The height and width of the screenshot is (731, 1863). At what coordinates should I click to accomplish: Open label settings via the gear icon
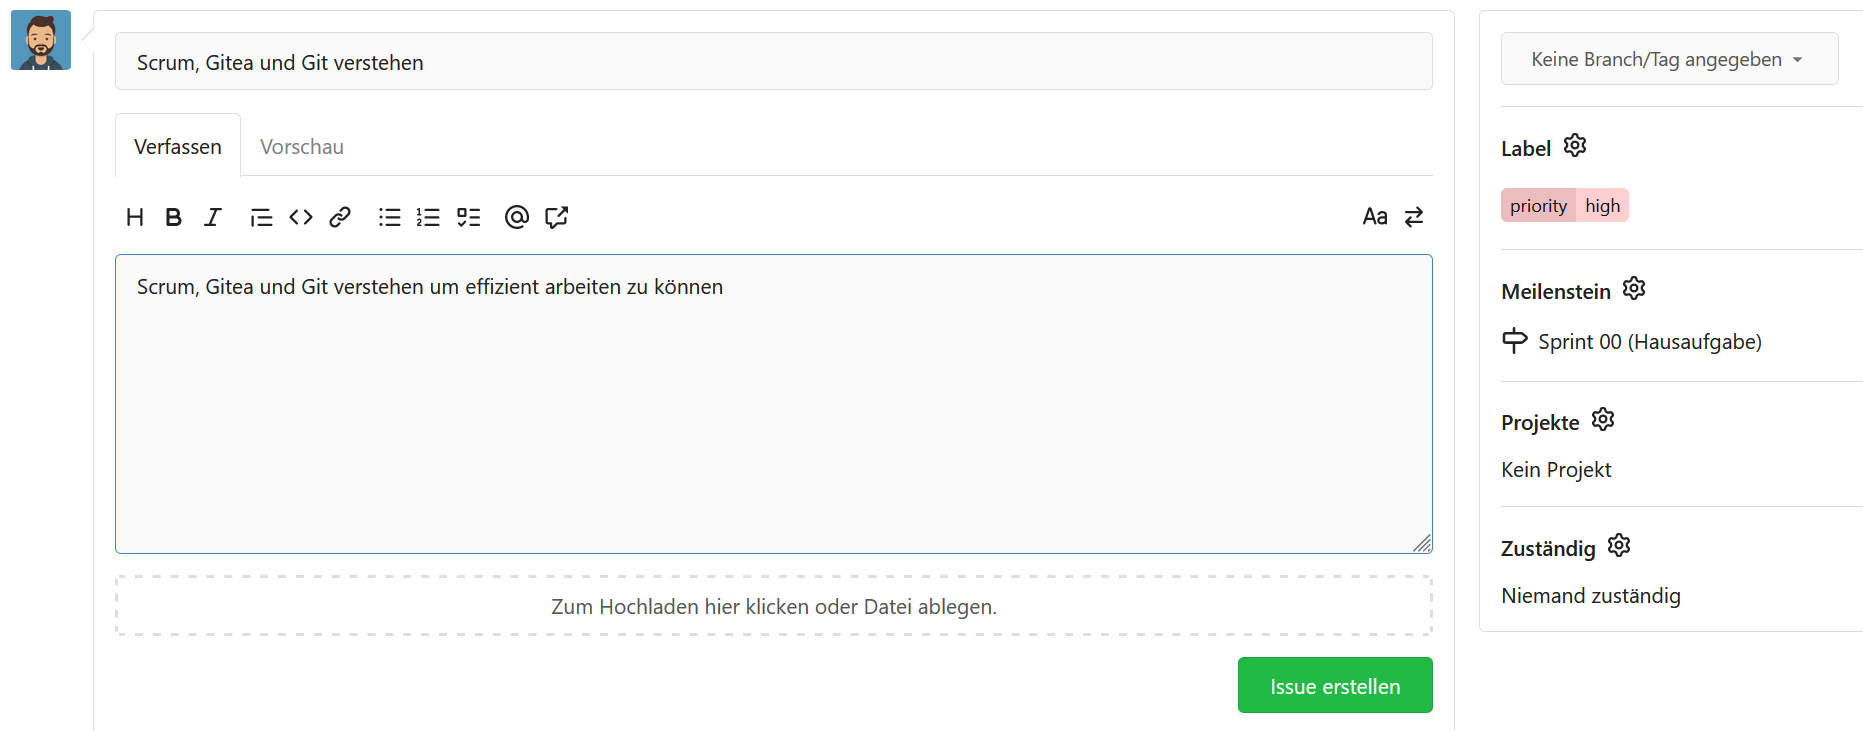pos(1575,146)
